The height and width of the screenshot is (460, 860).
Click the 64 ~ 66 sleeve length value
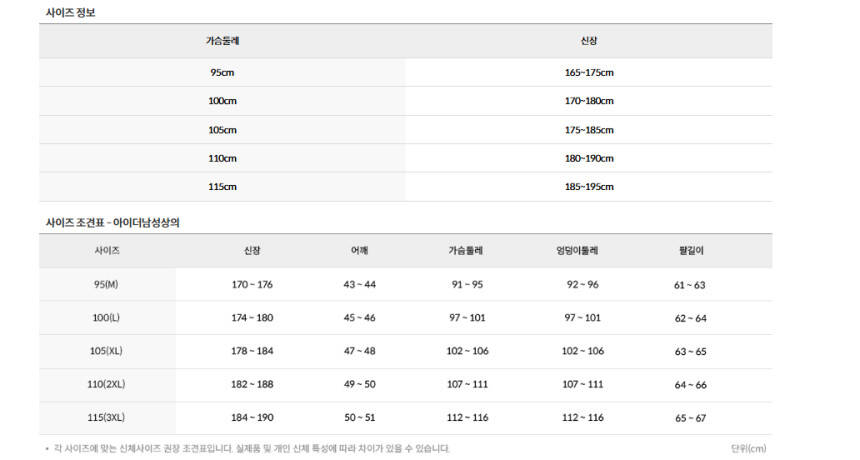pyautogui.click(x=690, y=385)
